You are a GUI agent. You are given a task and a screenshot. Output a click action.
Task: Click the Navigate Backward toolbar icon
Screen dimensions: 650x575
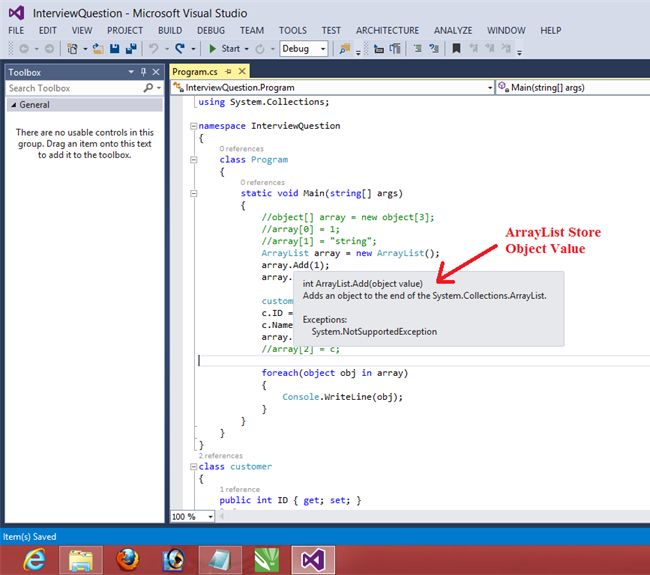coord(23,48)
